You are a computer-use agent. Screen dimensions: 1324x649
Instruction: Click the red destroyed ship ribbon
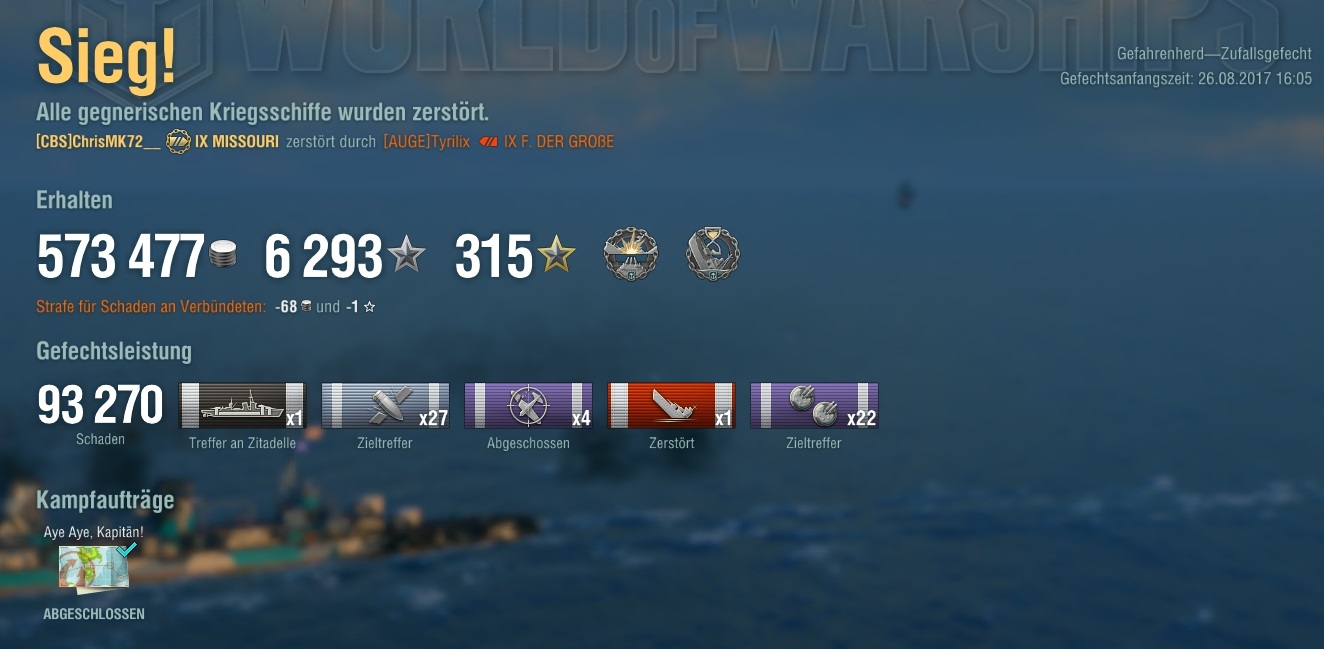coord(671,406)
